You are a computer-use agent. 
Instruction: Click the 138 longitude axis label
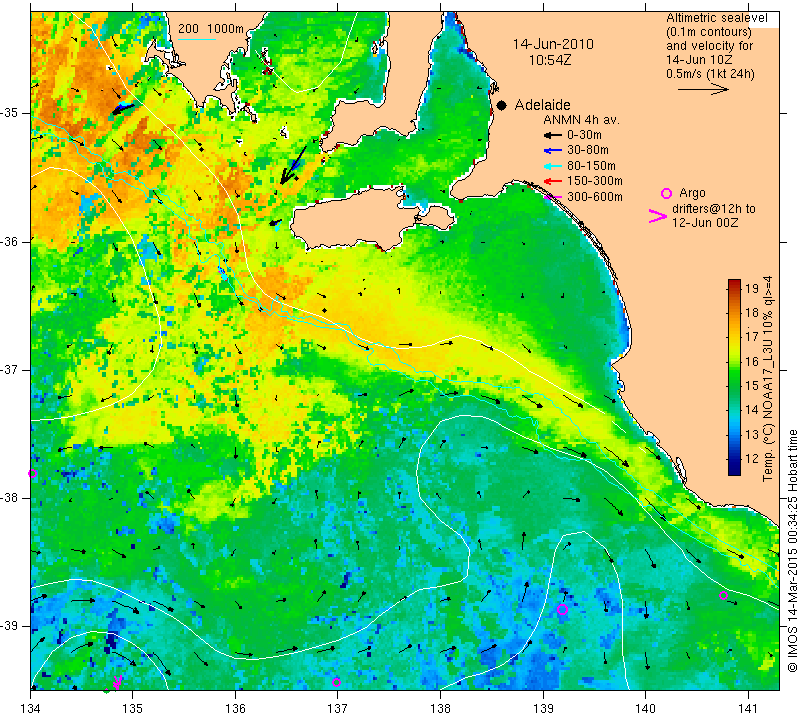pyautogui.click(x=440, y=709)
